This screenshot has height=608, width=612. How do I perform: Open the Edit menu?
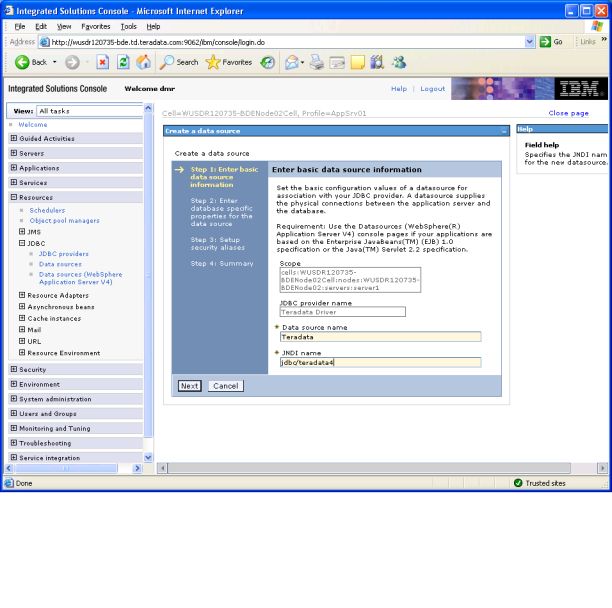point(41,27)
